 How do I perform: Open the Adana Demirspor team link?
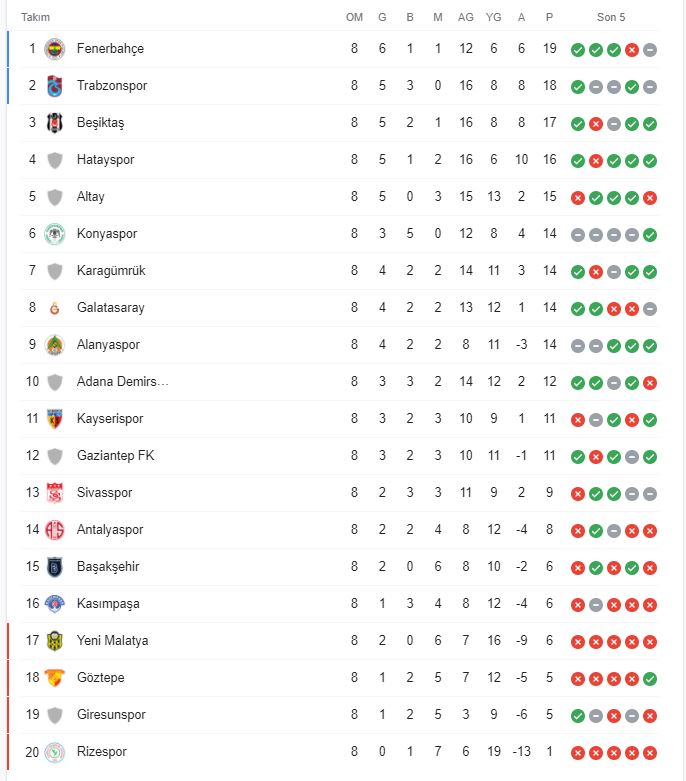123,382
